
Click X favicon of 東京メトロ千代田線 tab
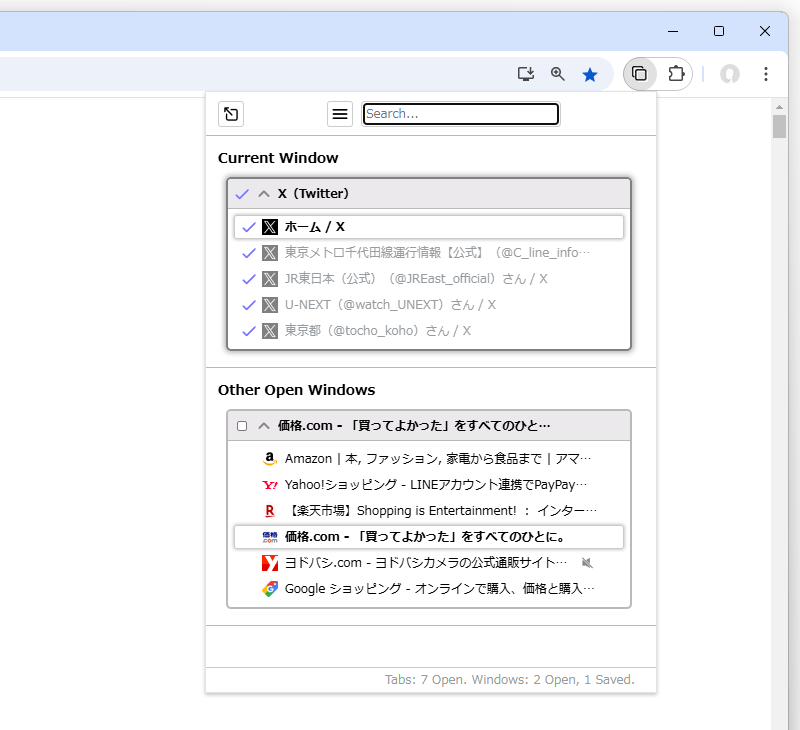tap(270, 253)
